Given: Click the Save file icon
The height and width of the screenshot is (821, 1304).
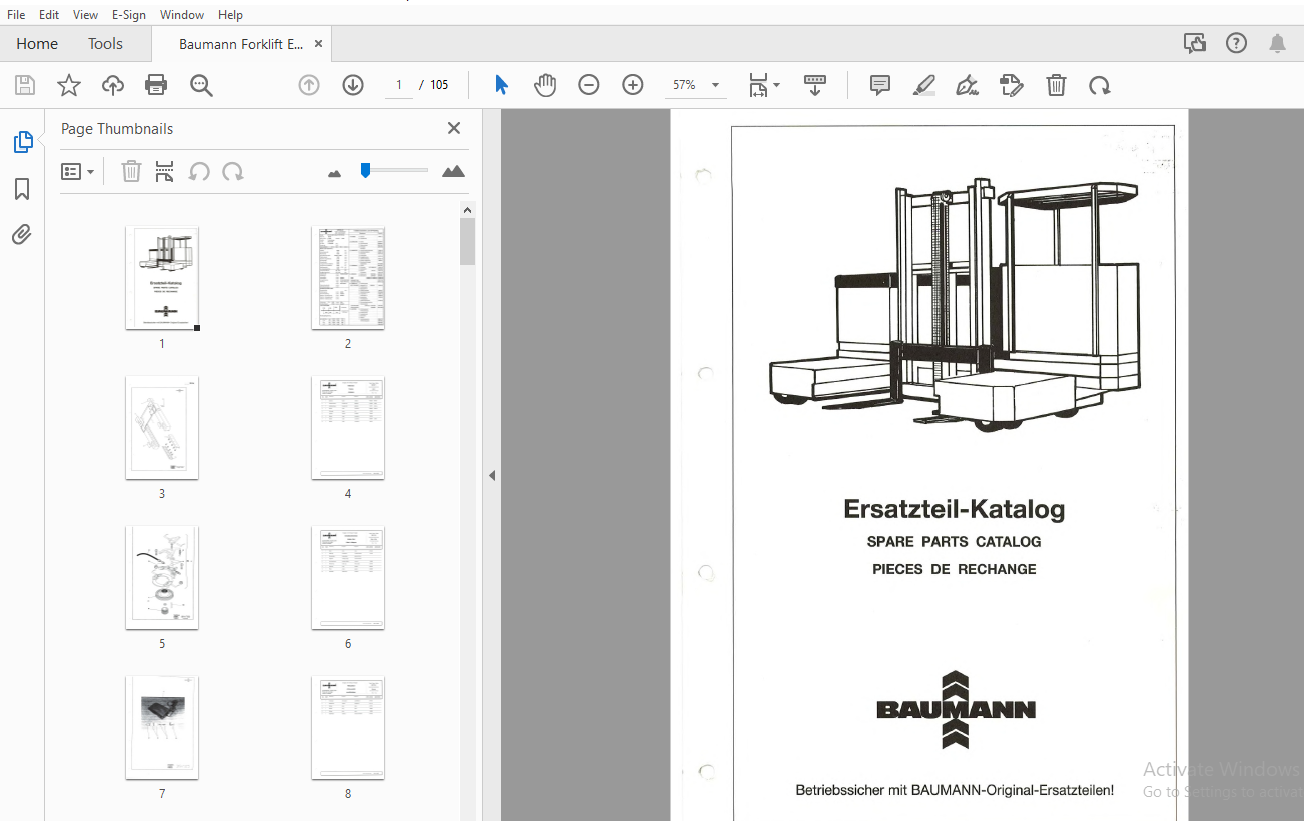Looking at the screenshot, I should [25, 85].
